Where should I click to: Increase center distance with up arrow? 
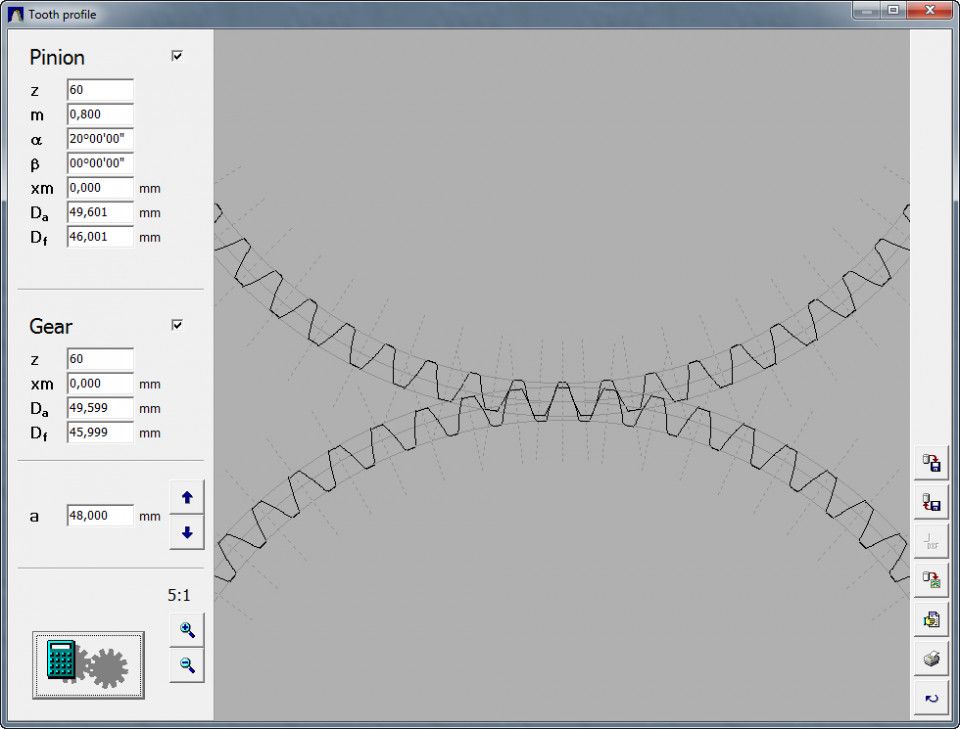pyautogui.click(x=186, y=496)
